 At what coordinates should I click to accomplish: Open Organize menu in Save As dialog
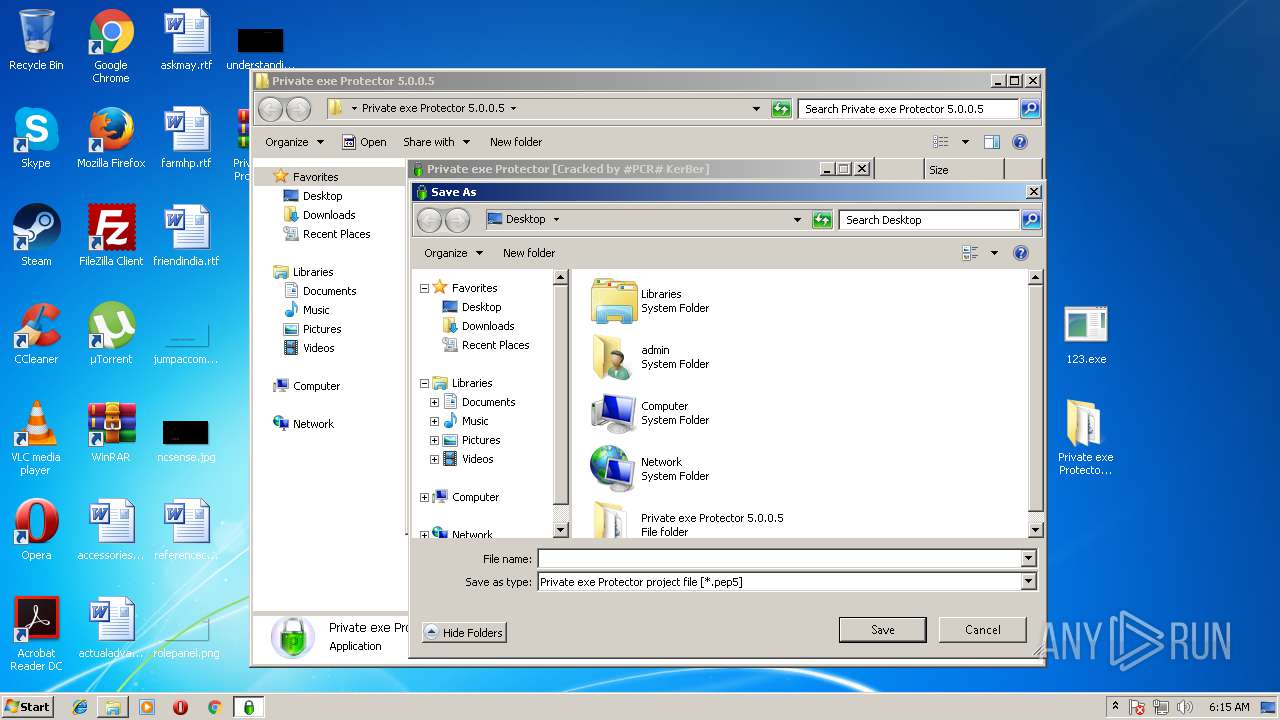pos(453,253)
